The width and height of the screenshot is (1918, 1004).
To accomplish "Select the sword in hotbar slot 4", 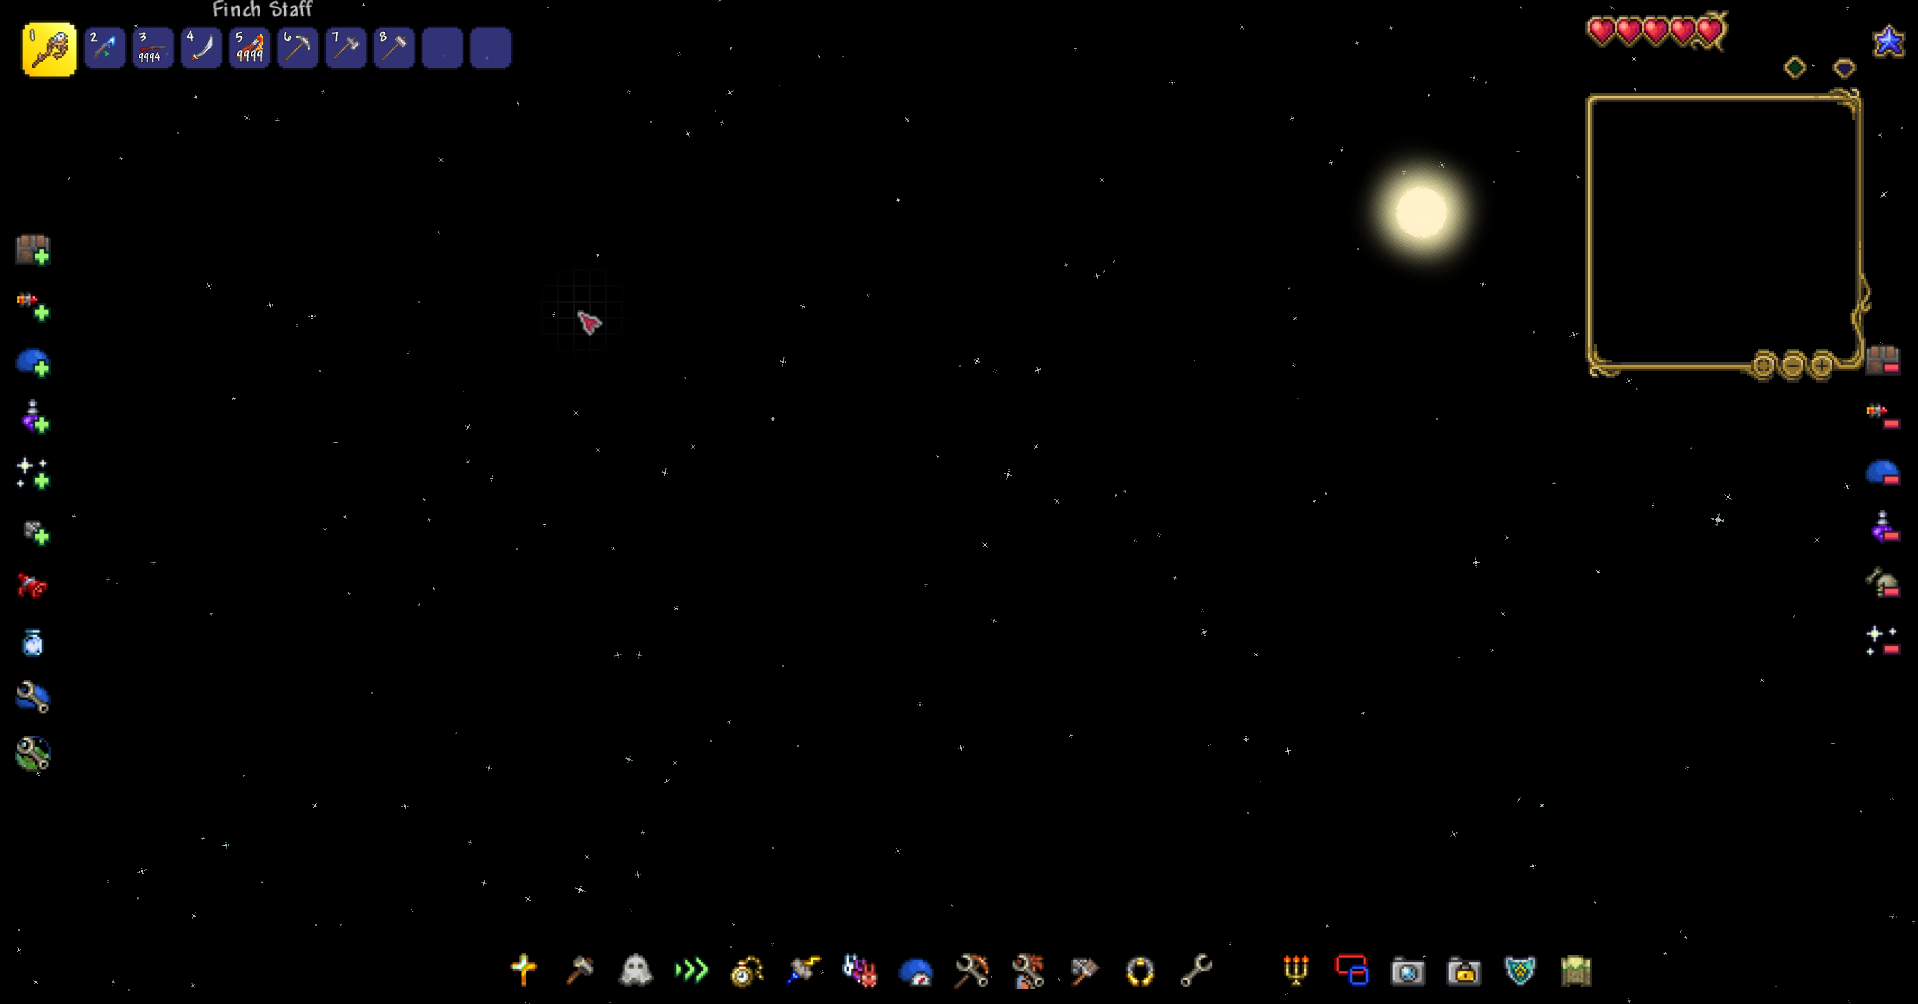I will pyautogui.click(x=201, y=47).
